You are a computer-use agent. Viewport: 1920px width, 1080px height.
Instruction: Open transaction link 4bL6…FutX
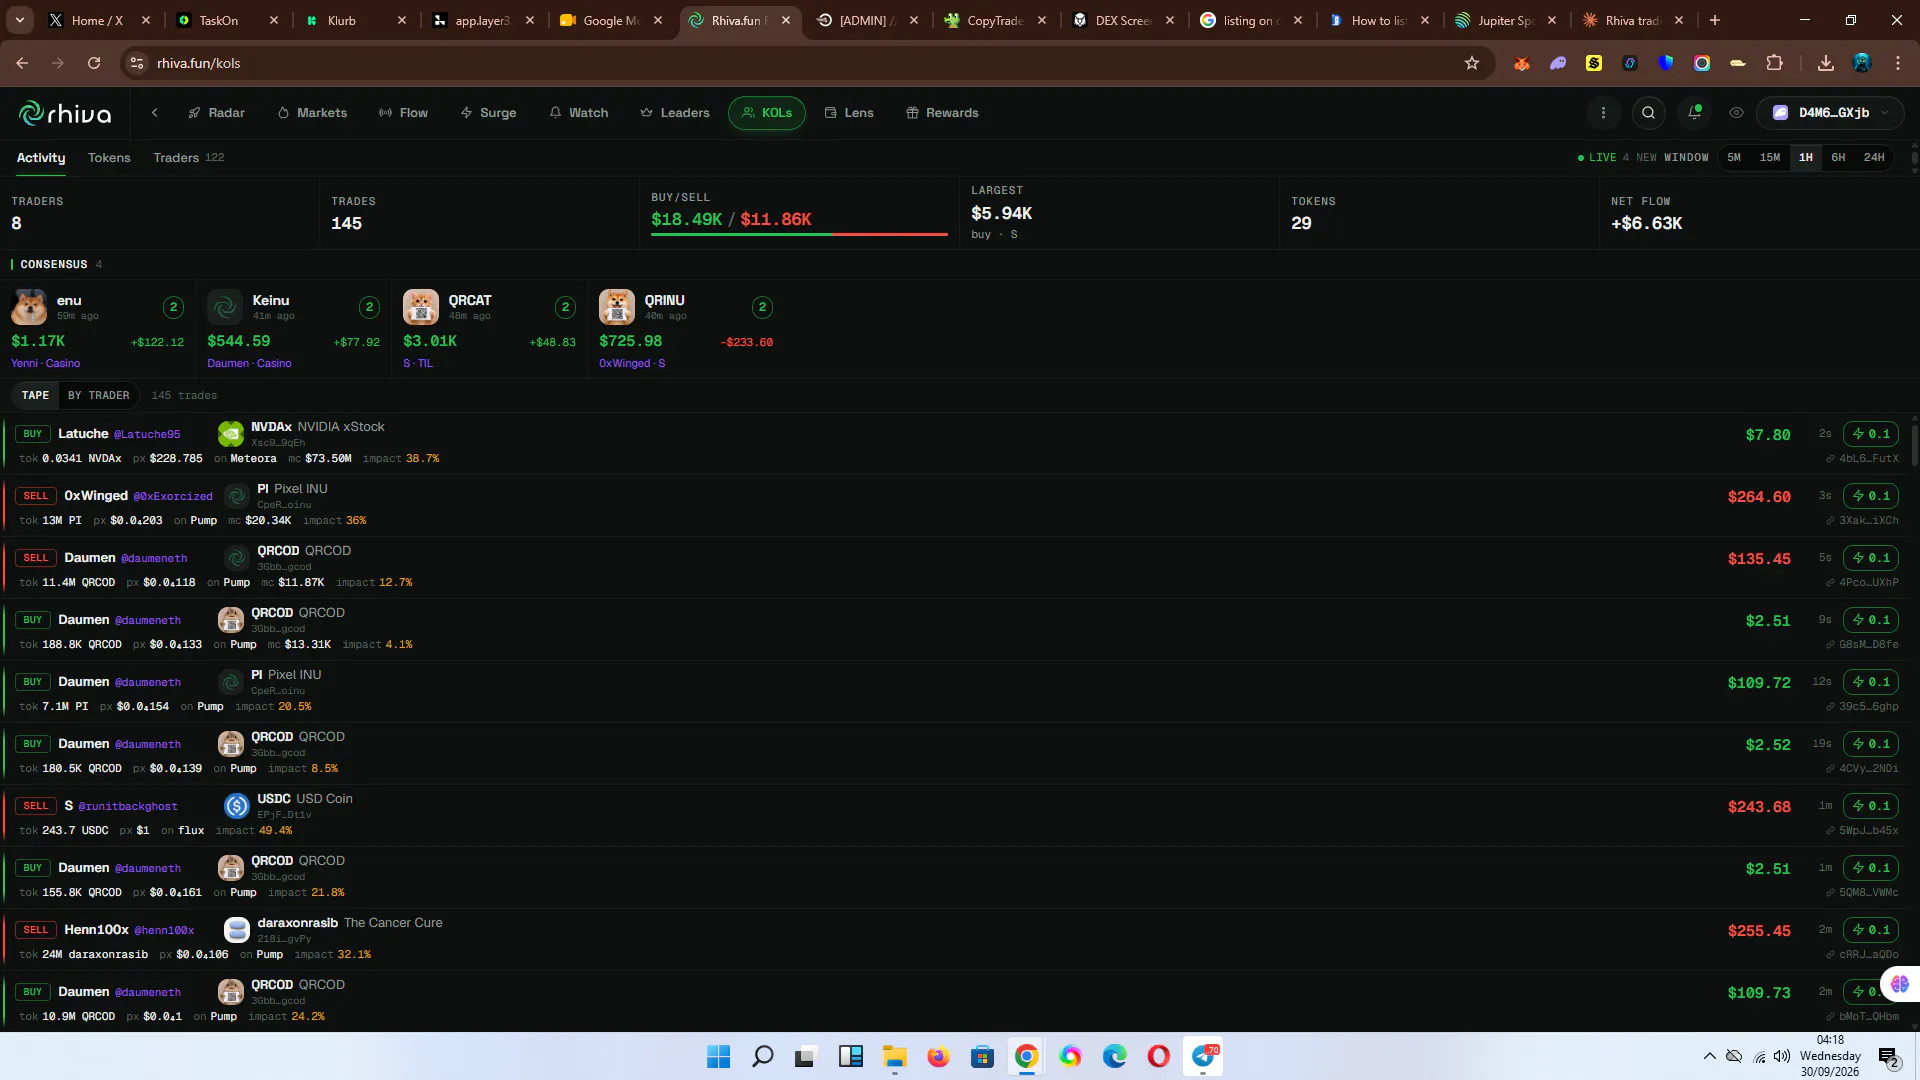click(x=1862, y=459)
